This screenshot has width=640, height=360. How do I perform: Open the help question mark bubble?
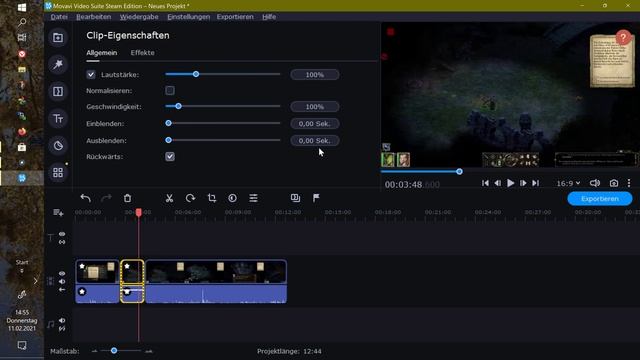(x=623, y=38)
